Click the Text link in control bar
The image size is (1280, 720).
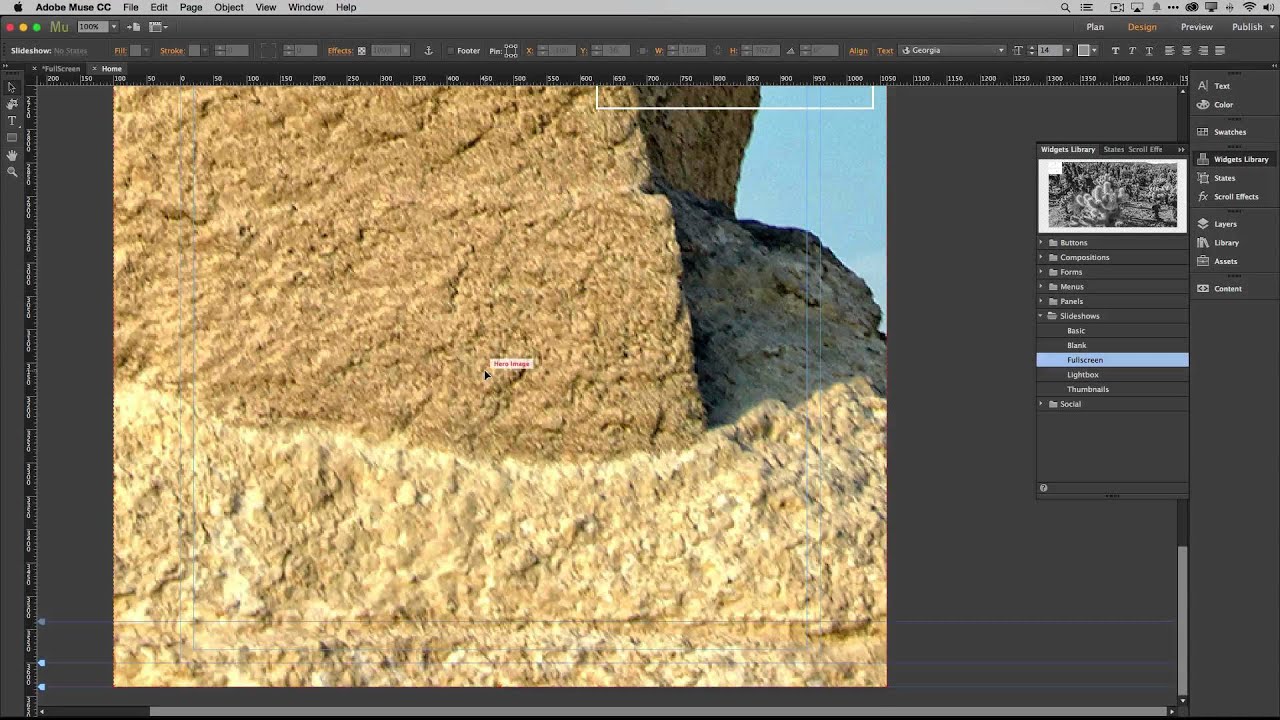(885, 51)
